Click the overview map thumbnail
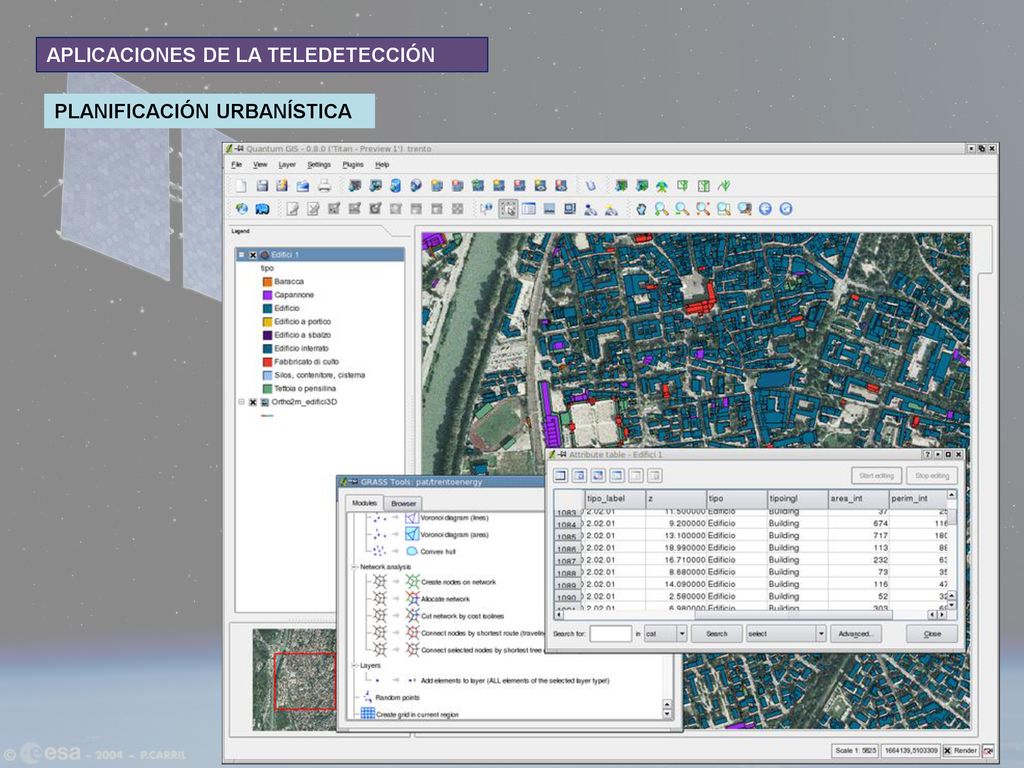 [x=295, y=679]
